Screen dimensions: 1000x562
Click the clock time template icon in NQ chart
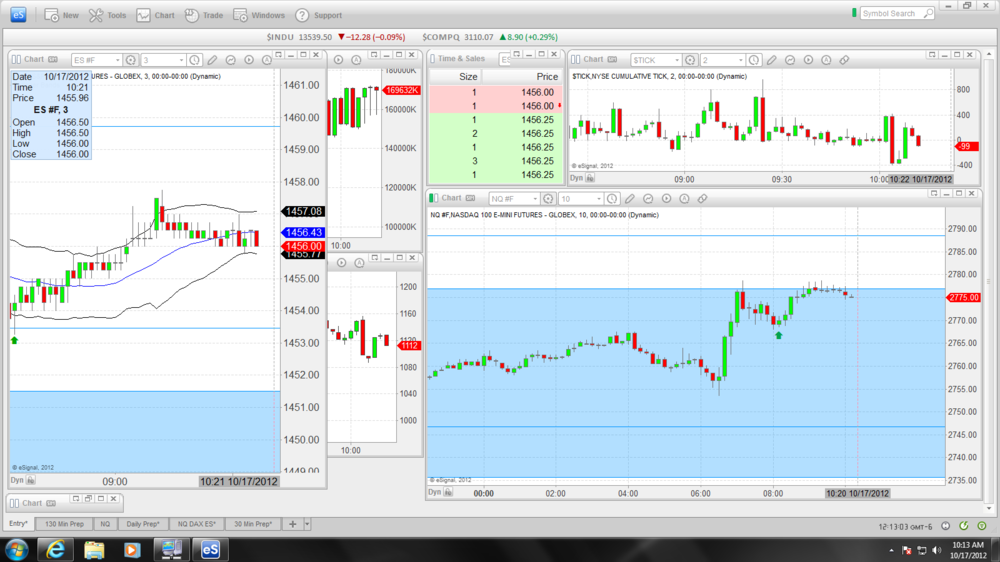612,199
